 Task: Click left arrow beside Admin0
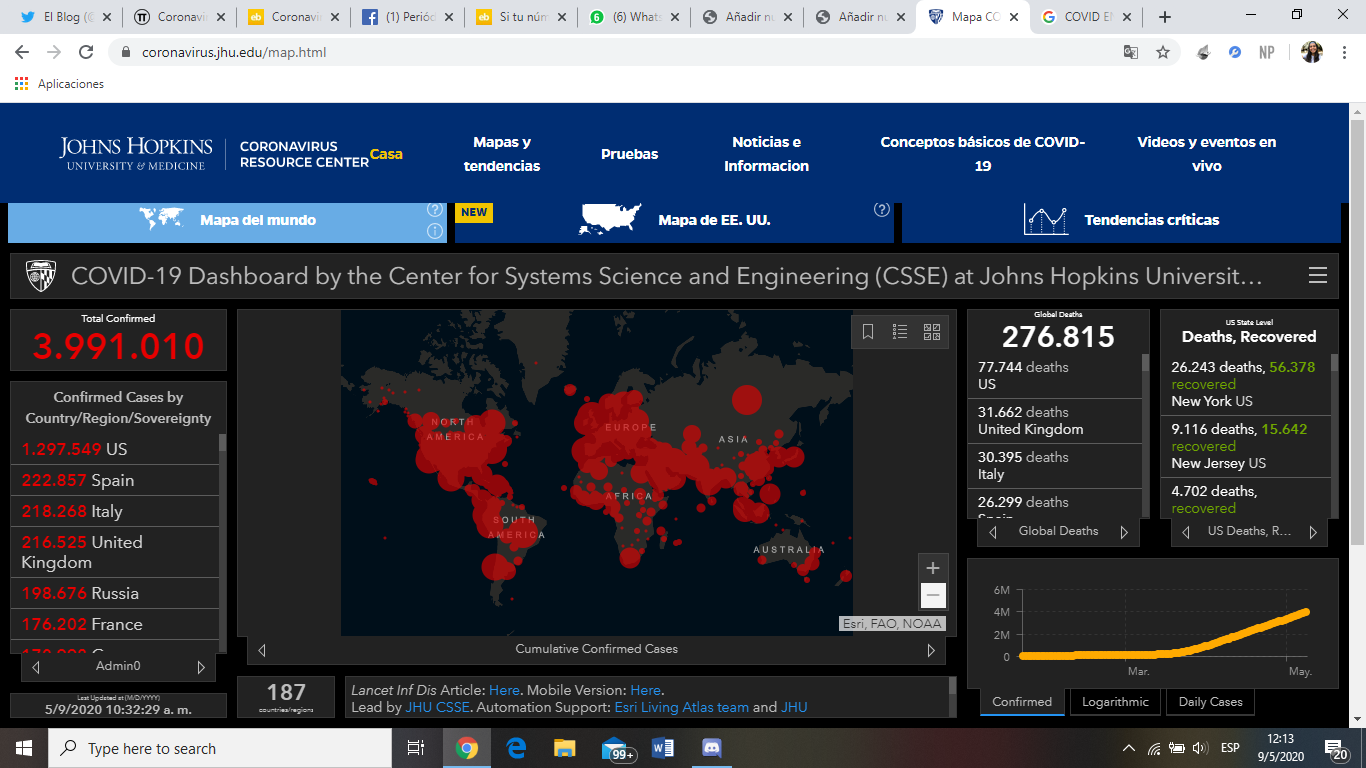(x=36, y=667)
